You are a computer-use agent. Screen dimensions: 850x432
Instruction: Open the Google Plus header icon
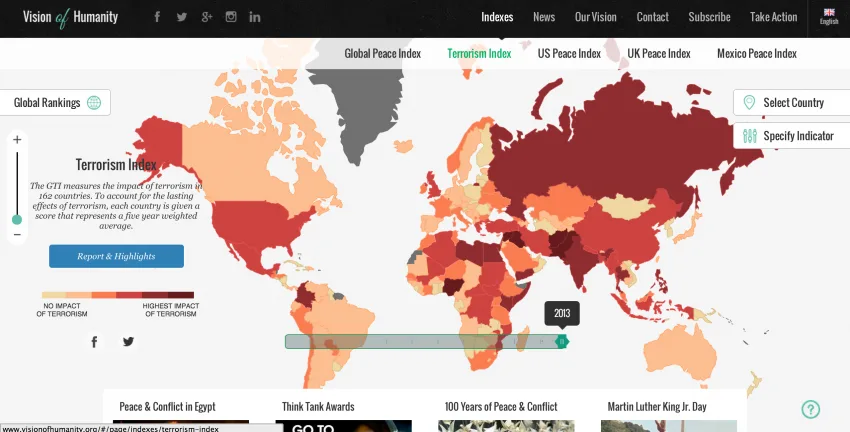(x=207, y=17)
